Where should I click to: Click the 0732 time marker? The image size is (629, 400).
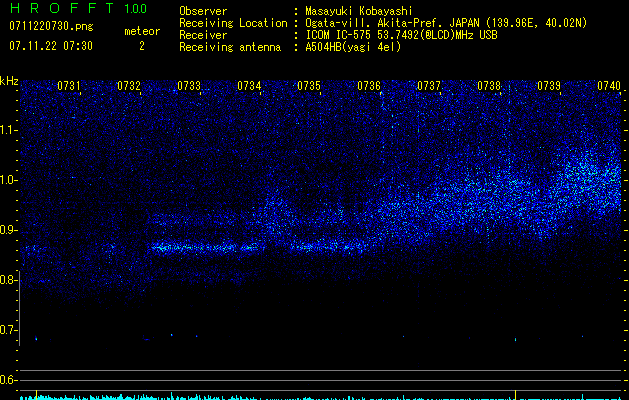(129, 85)
